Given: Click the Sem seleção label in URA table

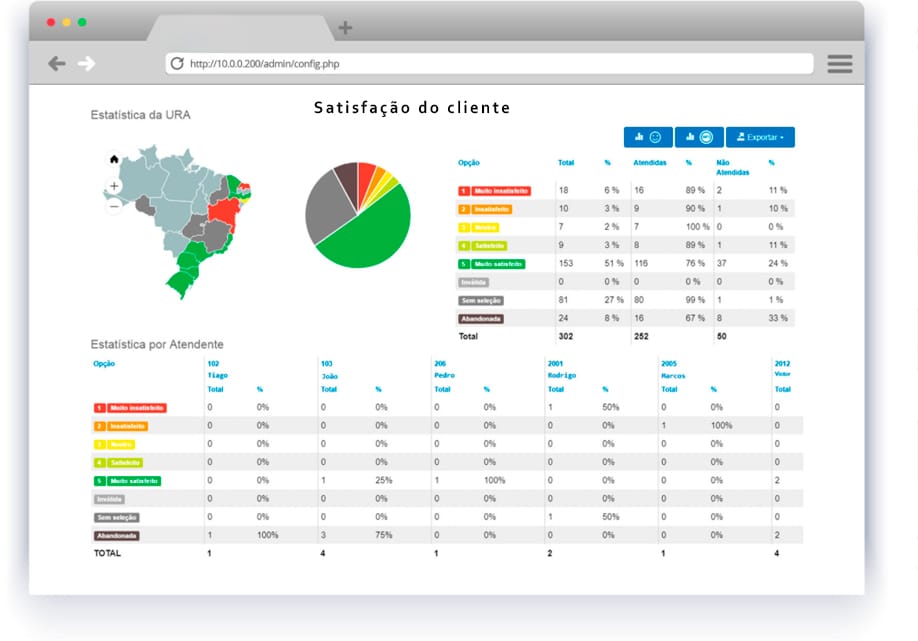Looking at the screenshot, I should 481,300.
